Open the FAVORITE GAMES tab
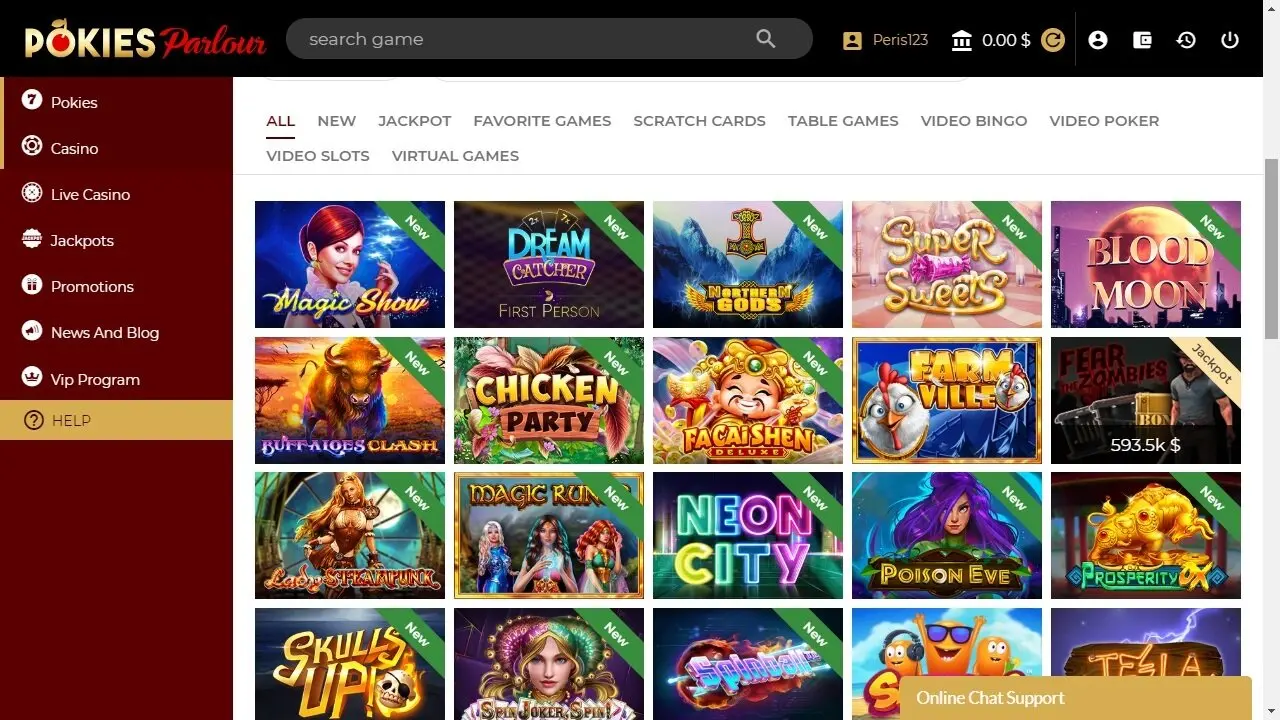 point(542,121)
